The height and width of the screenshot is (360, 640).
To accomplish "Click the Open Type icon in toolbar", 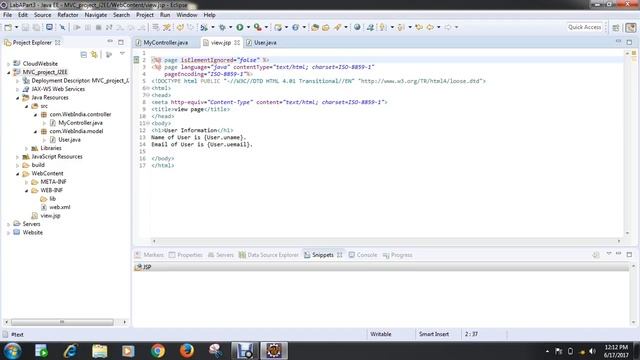I will 315,27.
